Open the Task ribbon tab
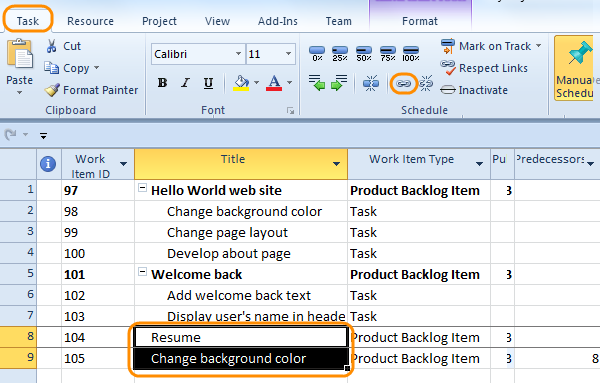The width and height of the screenshot is (600, 383). click(28, 21)
